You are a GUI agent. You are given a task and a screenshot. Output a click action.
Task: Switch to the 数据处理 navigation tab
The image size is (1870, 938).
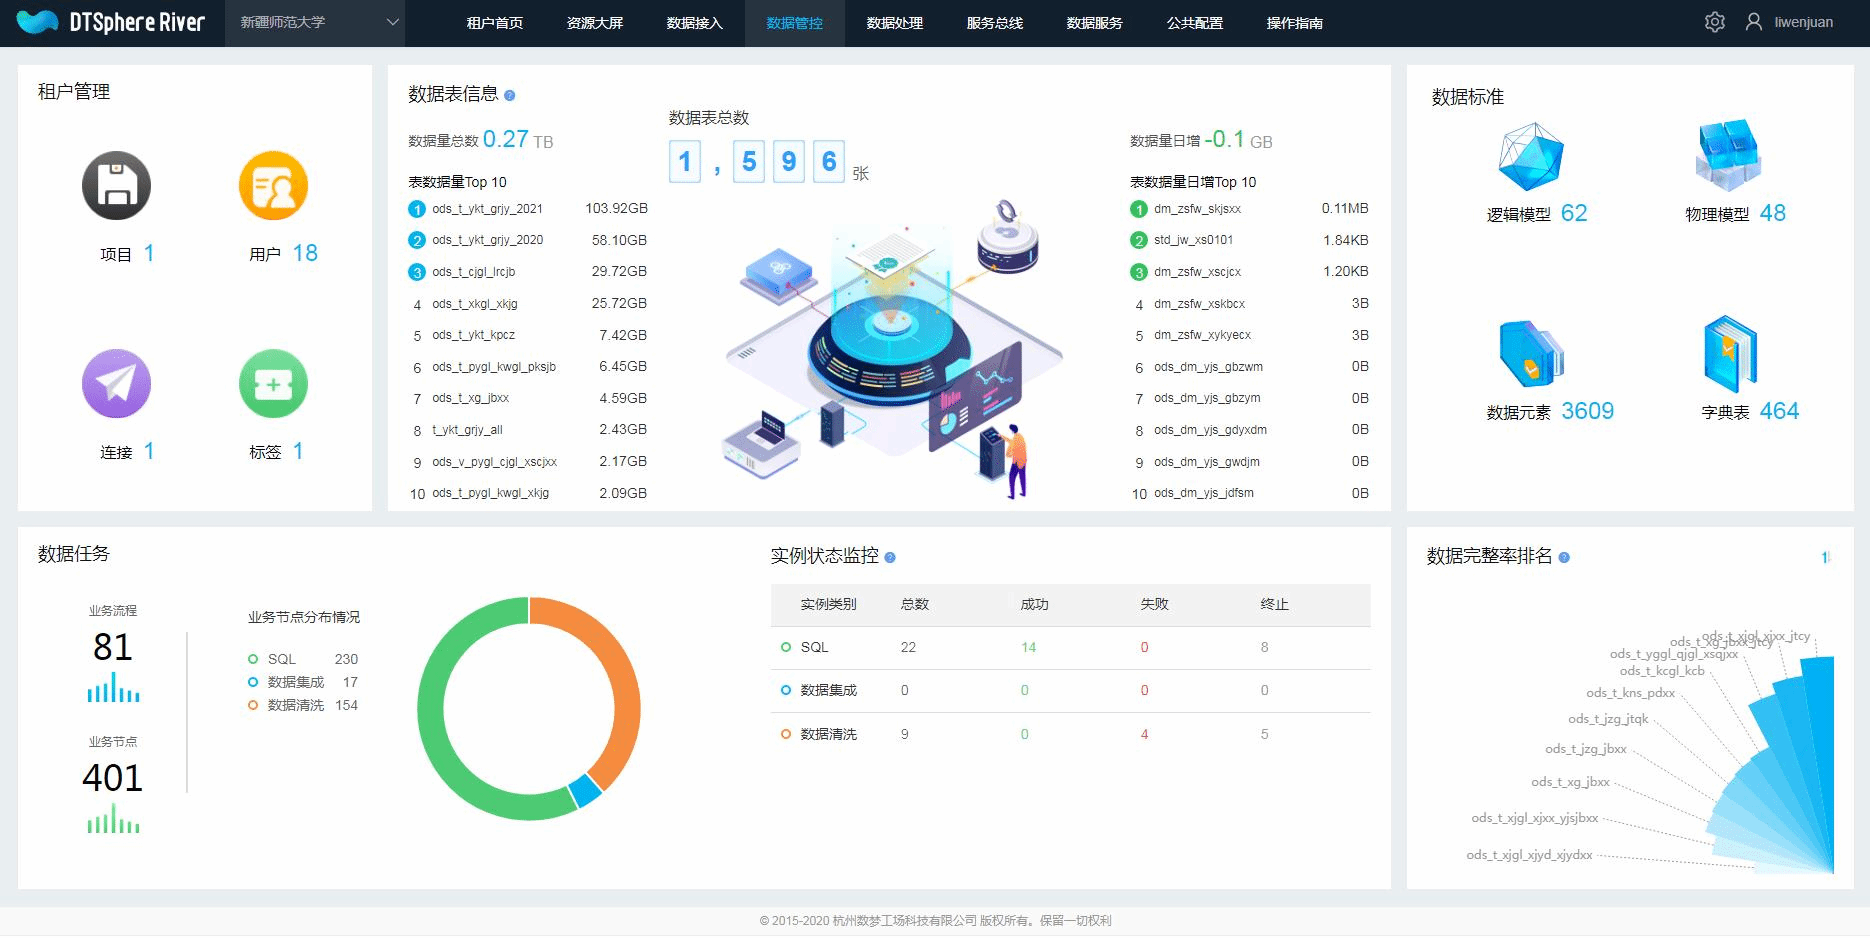(x=894, y=23)
